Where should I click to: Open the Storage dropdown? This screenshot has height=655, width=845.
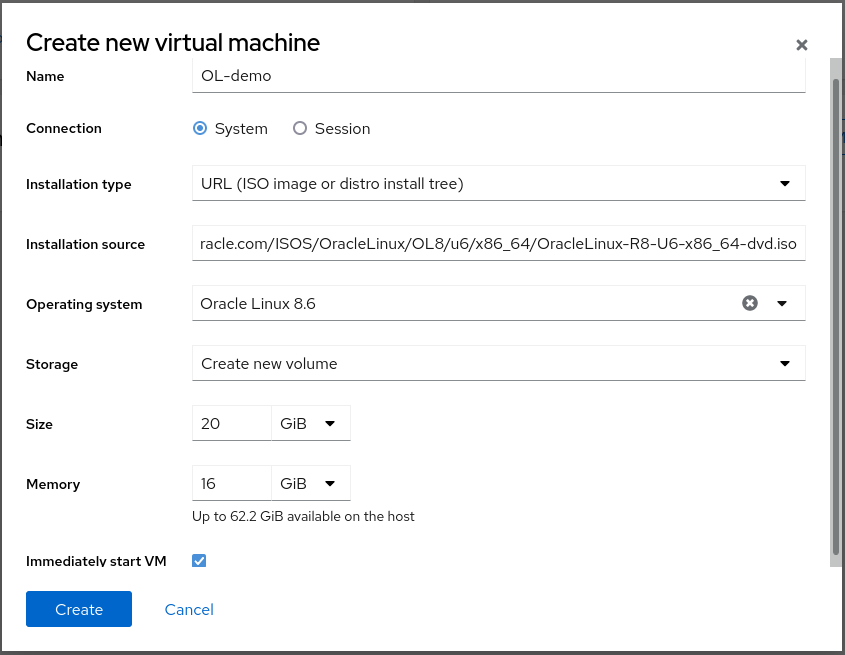(498, 363)
